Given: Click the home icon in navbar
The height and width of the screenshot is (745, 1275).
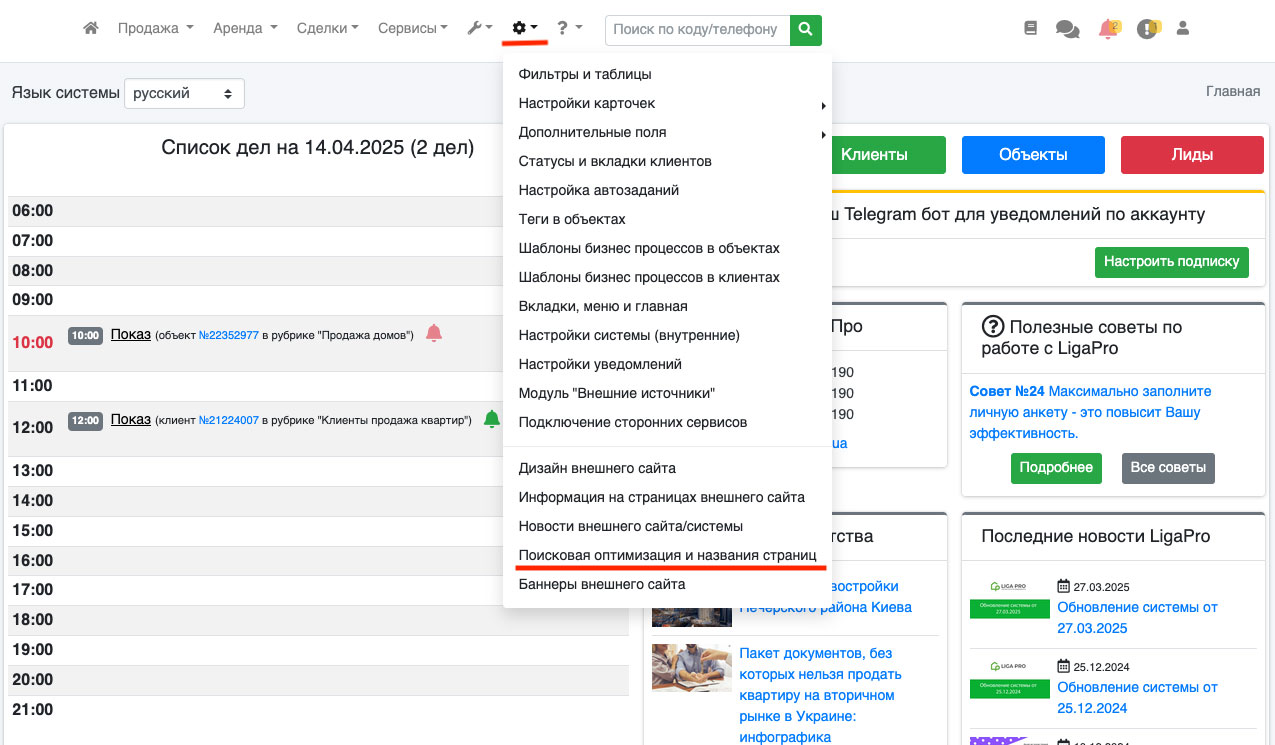Looking at the screenshot, I should 91,29.
